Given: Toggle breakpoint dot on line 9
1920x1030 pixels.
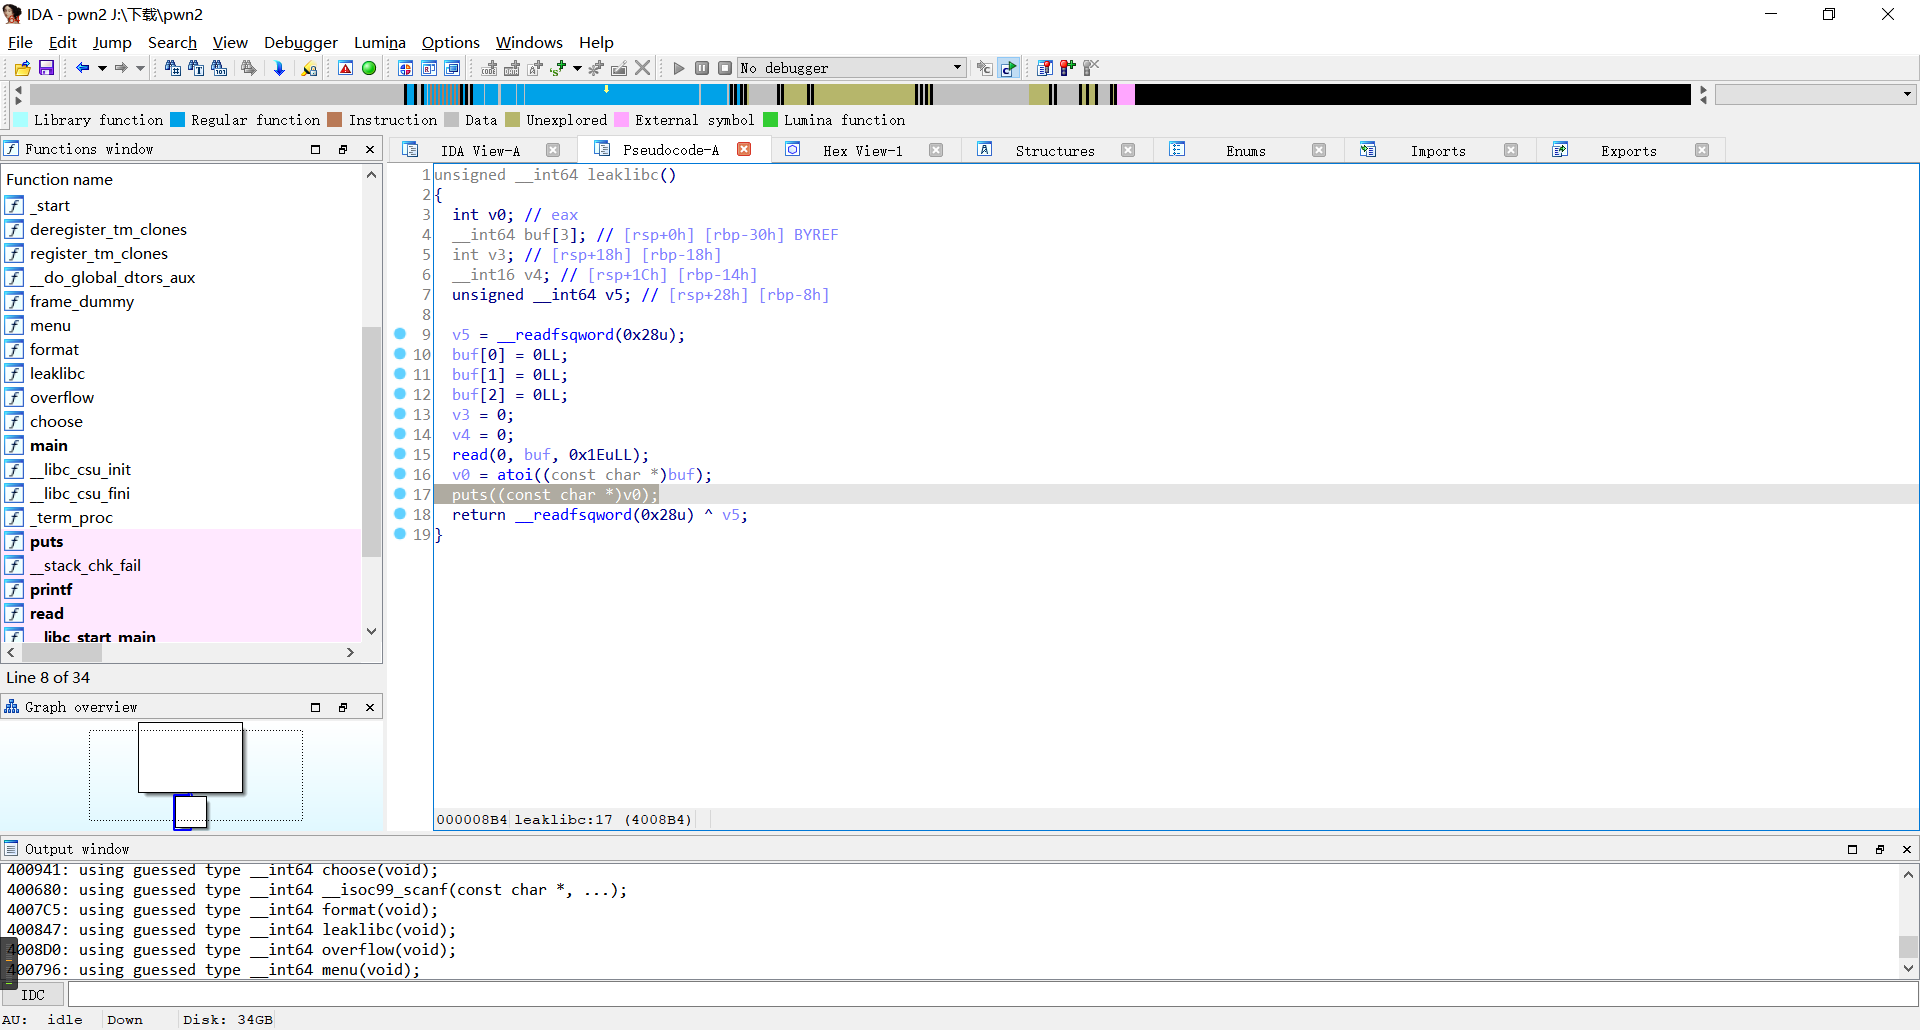Looking at the screenshot, I should coord(400,334).
